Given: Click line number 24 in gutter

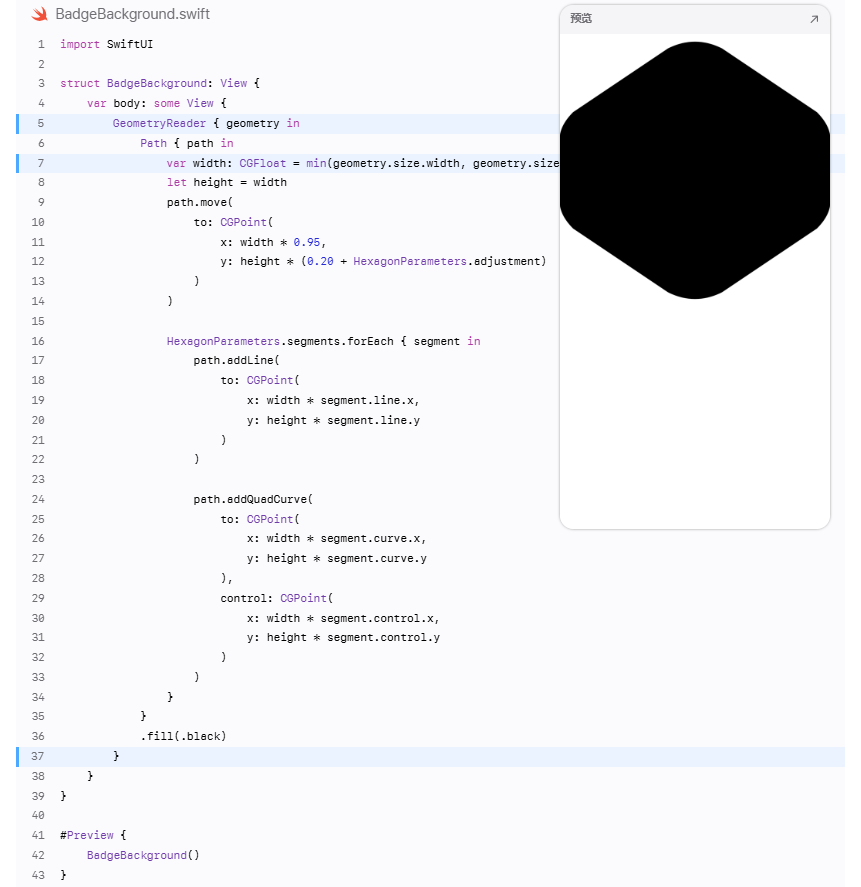Looking at the screenshot, I should (x=37, y=499).
